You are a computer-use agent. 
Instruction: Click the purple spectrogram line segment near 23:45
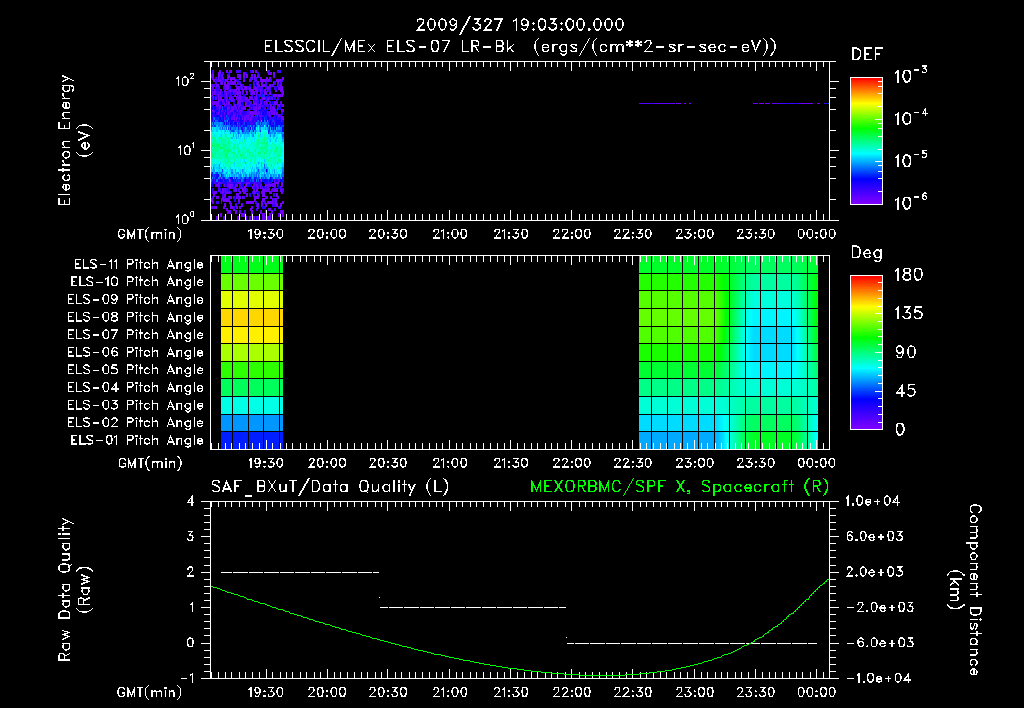(790, 103)
